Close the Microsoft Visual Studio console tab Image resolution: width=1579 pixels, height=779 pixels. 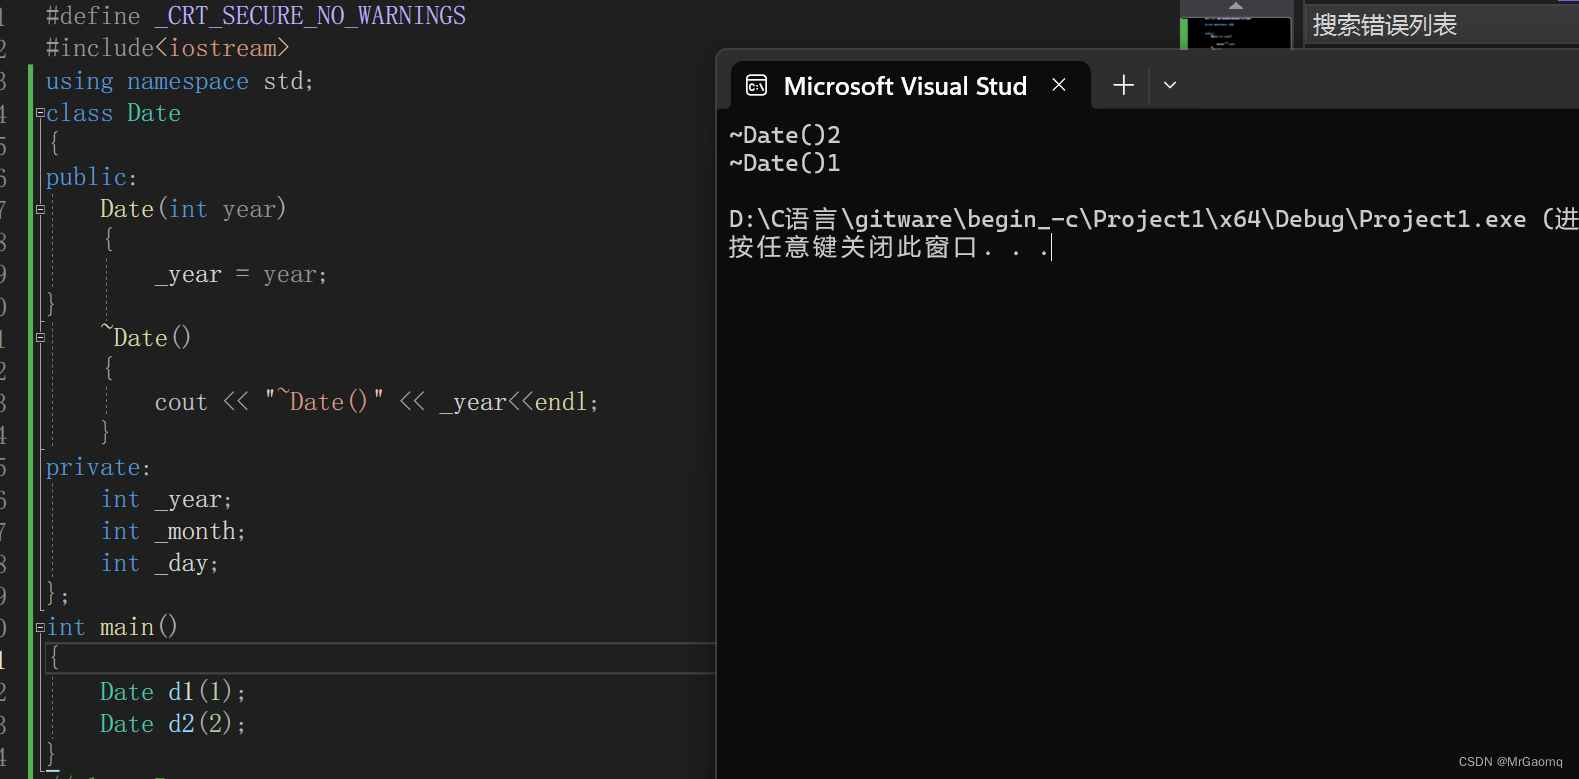point(1059,85)
